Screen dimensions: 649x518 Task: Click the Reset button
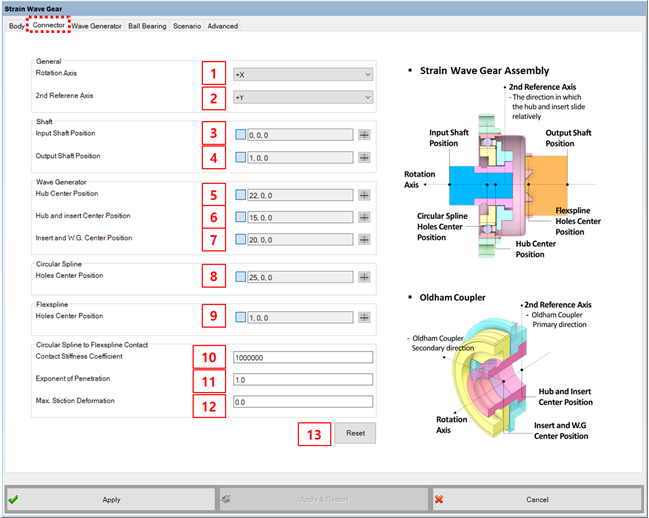[x=355, y=433]
